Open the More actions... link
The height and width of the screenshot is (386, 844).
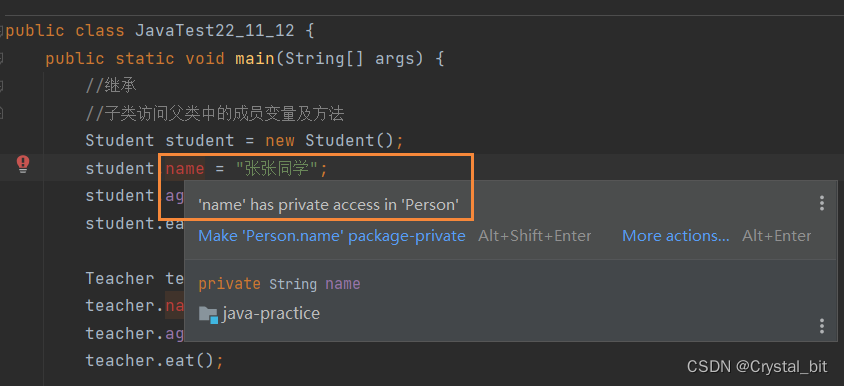point(676,236)
